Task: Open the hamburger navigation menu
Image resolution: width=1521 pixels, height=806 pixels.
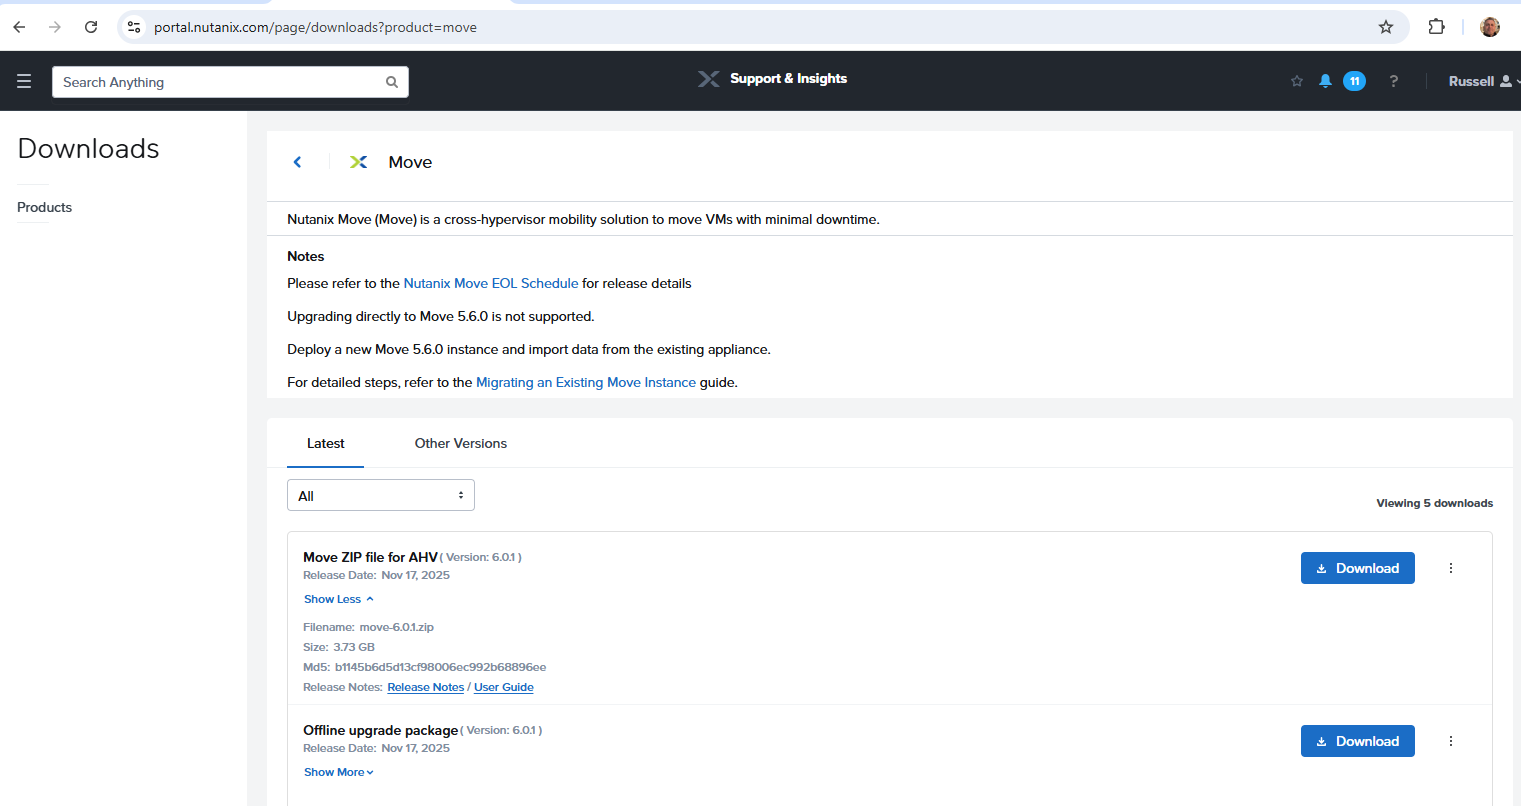Action: click(x=24, y=82)
